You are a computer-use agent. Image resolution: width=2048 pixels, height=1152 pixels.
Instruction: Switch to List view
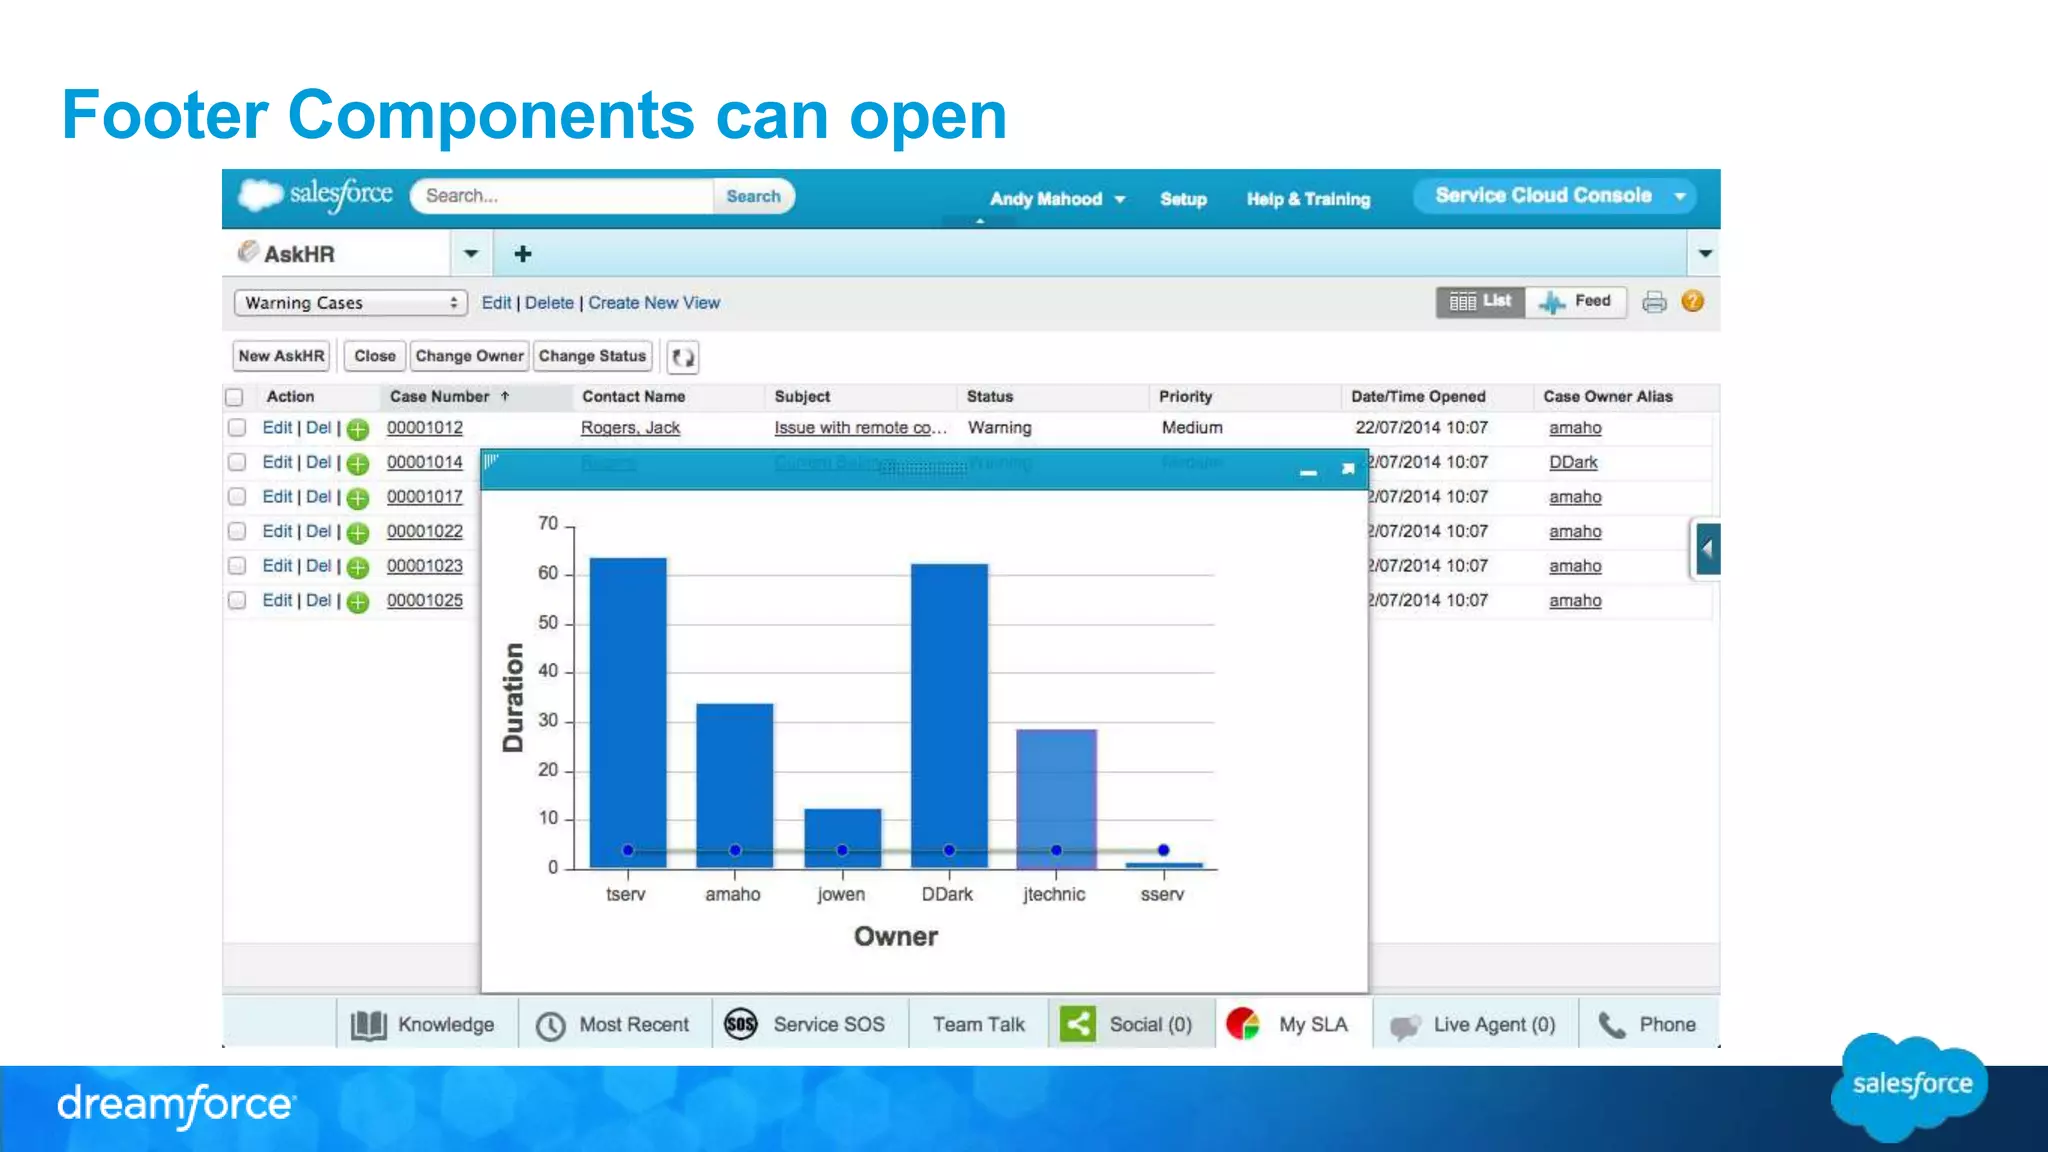[x=1481, y=301]
